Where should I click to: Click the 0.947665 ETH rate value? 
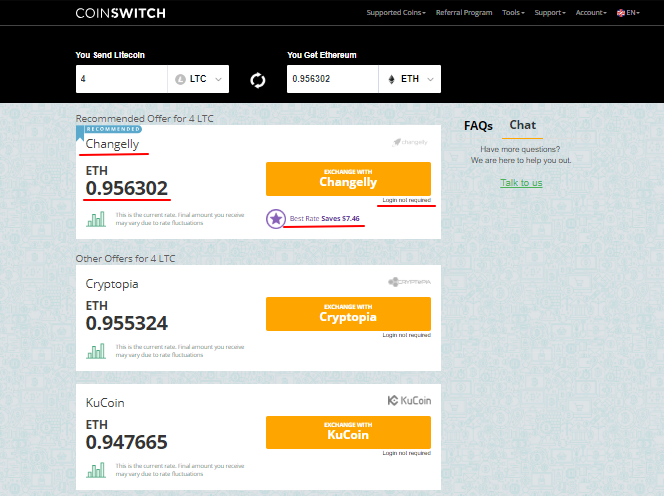click(x=127, y=442)
